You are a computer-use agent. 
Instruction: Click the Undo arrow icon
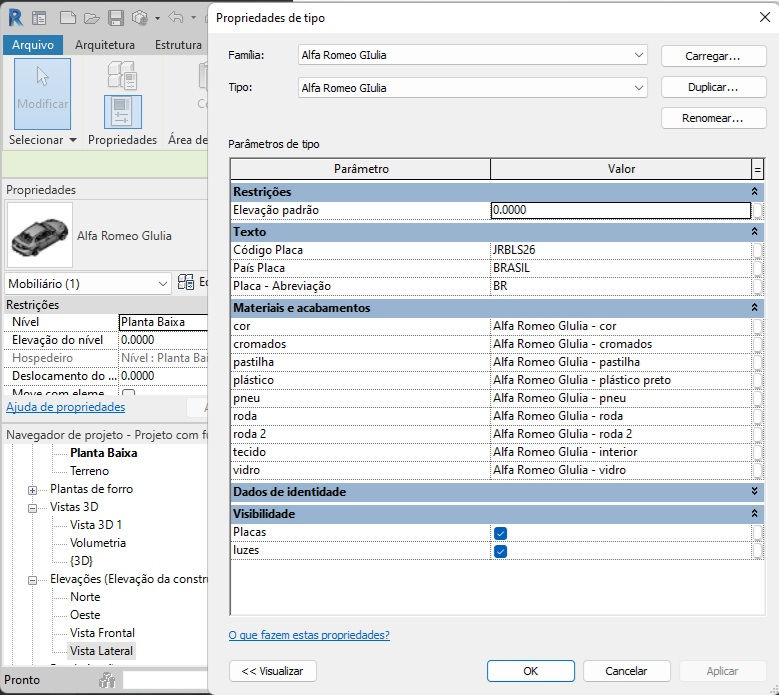[176, 17]
